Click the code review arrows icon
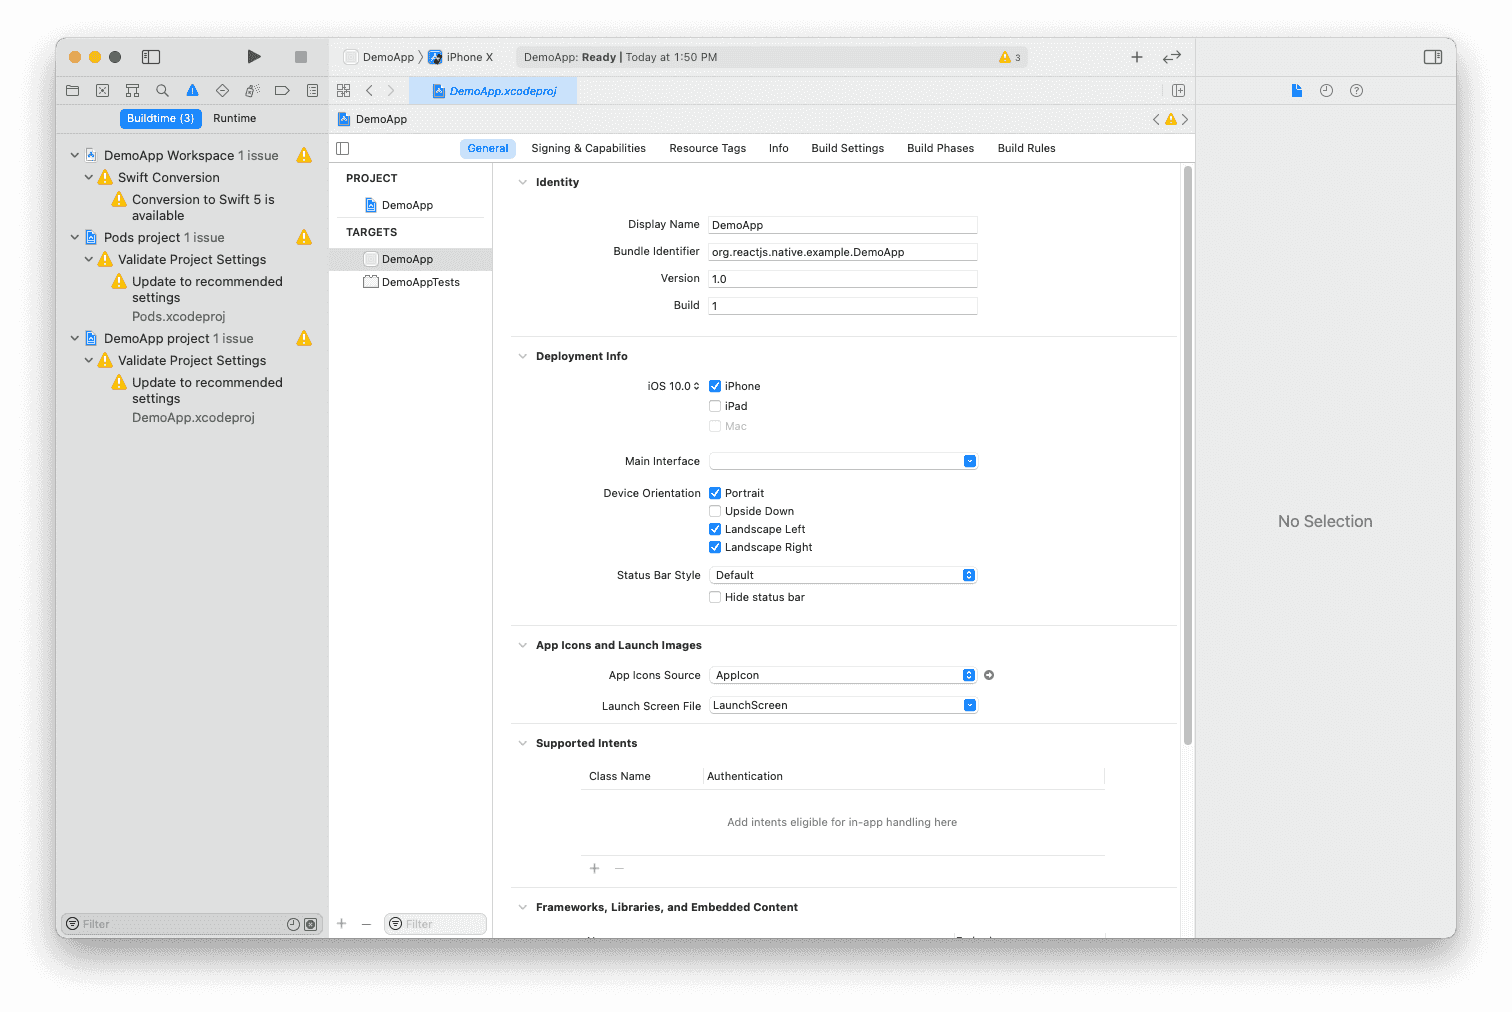This screenshot has height=1012, width=1512. pyautogui.click(x=1172, y=57)
